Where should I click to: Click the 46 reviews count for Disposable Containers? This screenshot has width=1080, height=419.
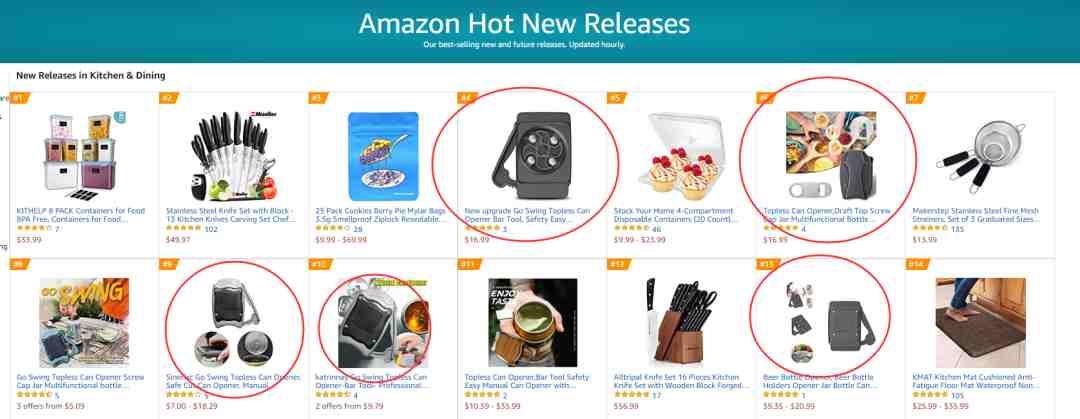(x=656, y=229)
